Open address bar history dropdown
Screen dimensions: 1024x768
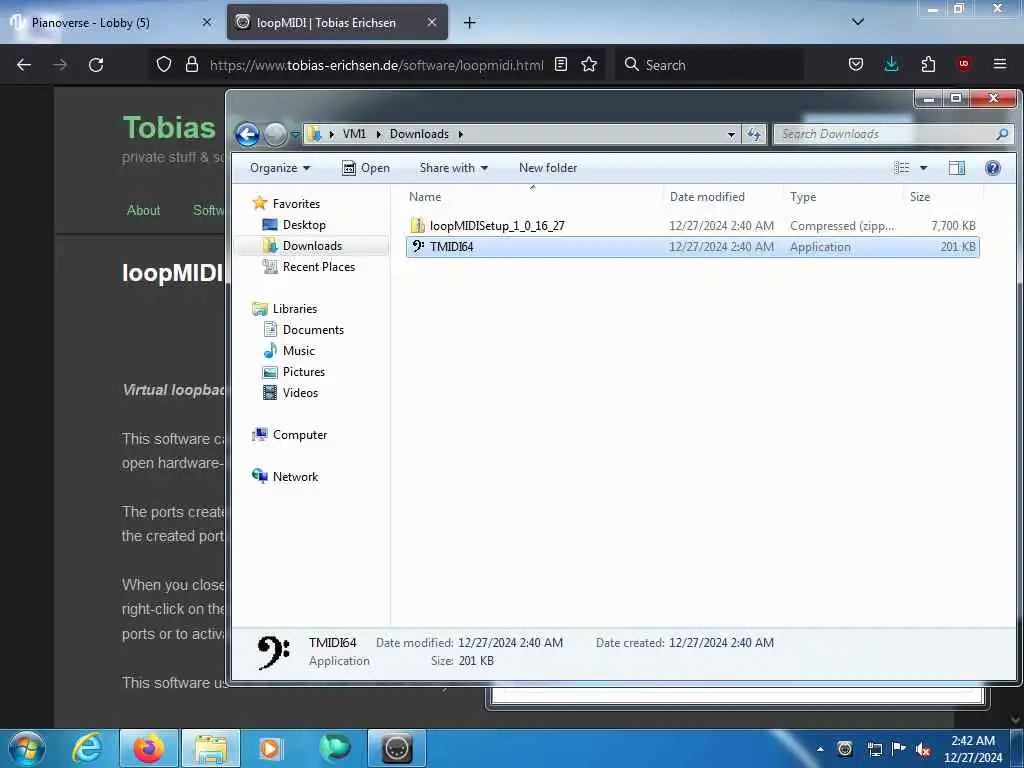[731, 135]
